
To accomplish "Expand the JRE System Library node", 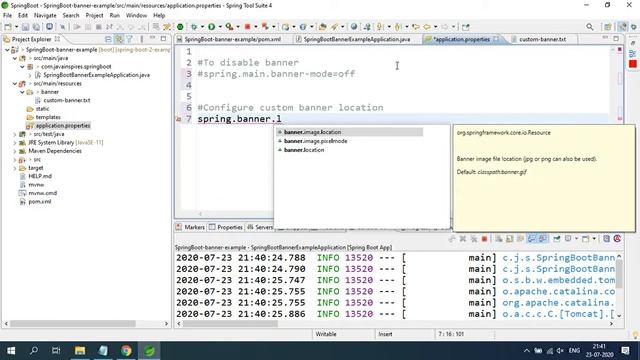I will [x=15, y=142].
